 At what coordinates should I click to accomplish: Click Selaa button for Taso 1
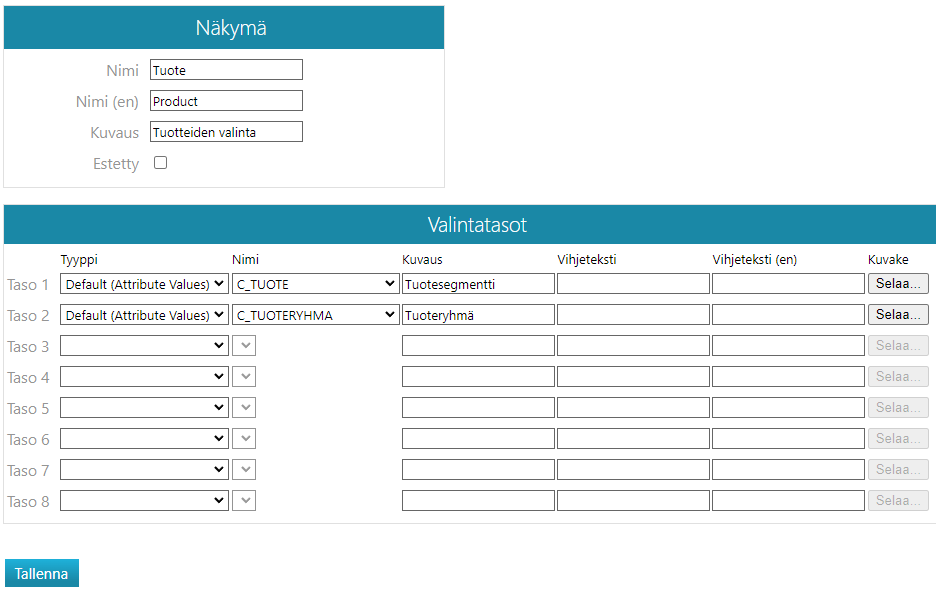tap(897, 284)
